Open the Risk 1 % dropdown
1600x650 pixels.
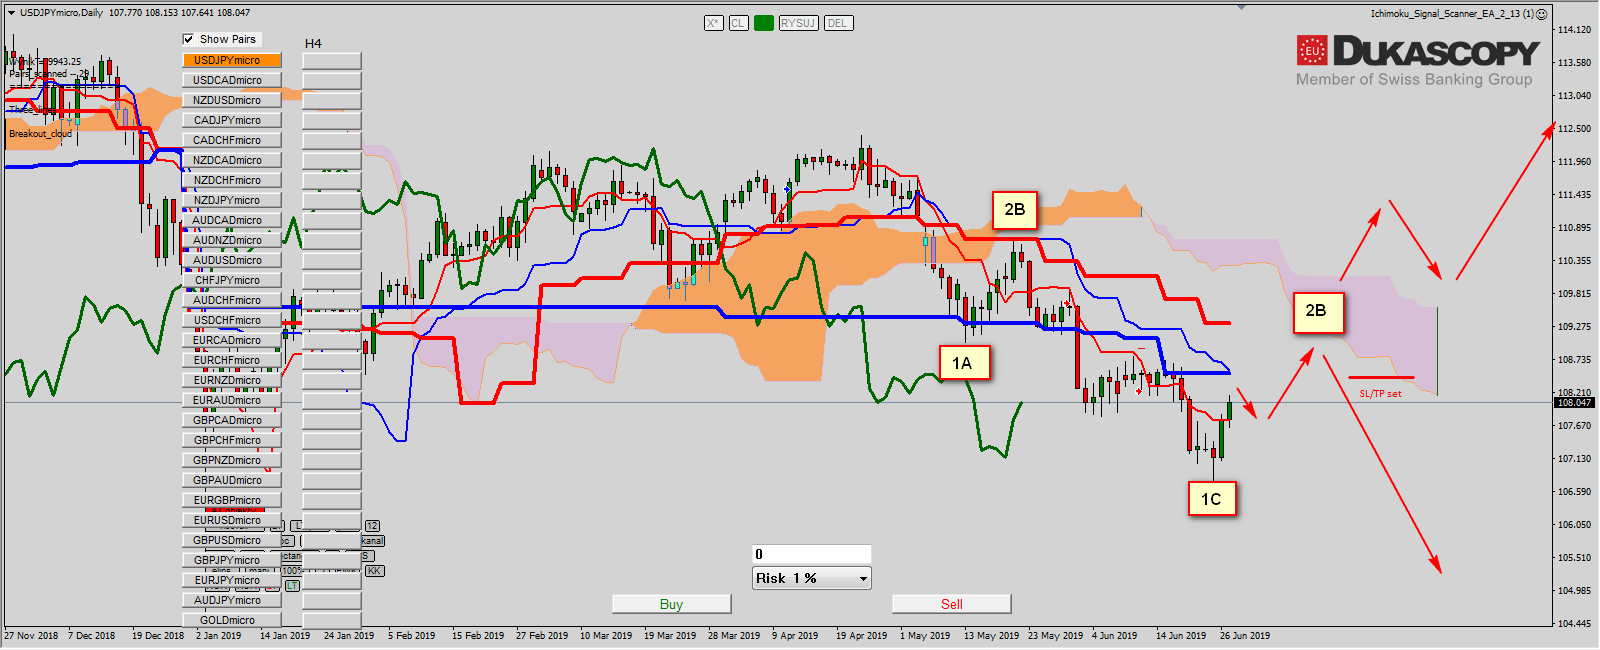(x=863, y=578)
